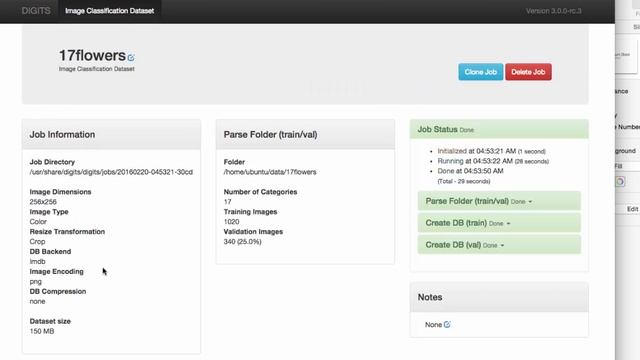
Task: Expand the Create DB (val) Done dropdown
Action: click(x=499, y=245)
